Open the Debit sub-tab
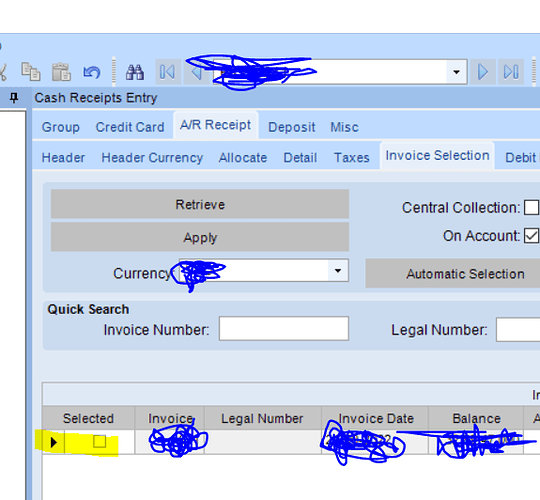This screenshot has height=500, width=540. pos(522,158)
